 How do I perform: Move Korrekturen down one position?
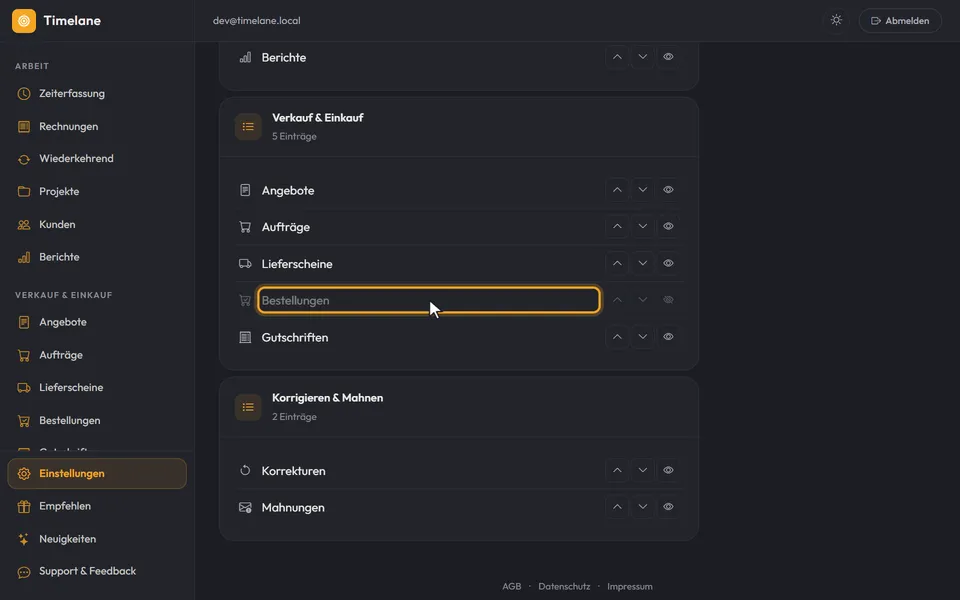[642, 470]
